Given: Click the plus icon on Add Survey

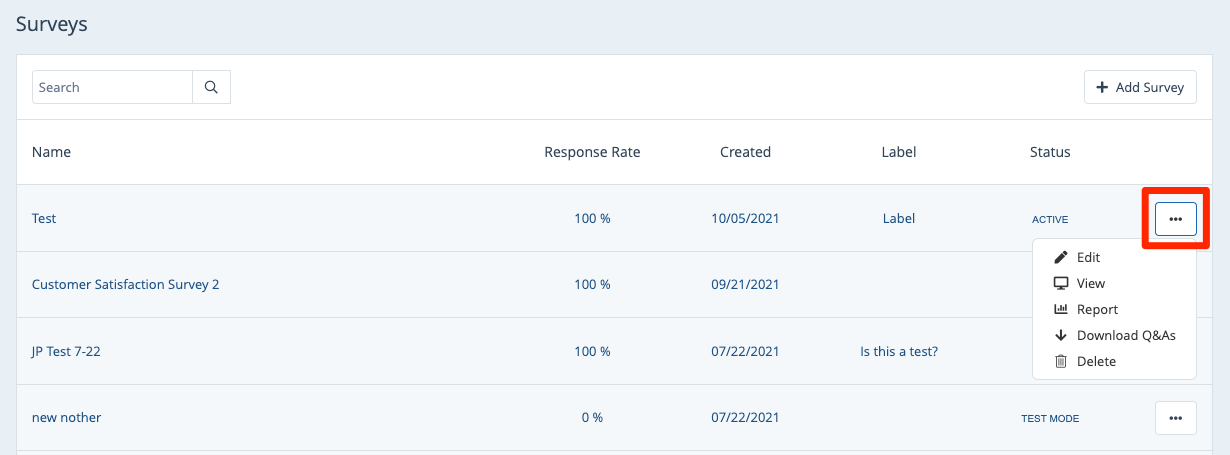Looking at the screenshot, I should (x=1102, y=87).
